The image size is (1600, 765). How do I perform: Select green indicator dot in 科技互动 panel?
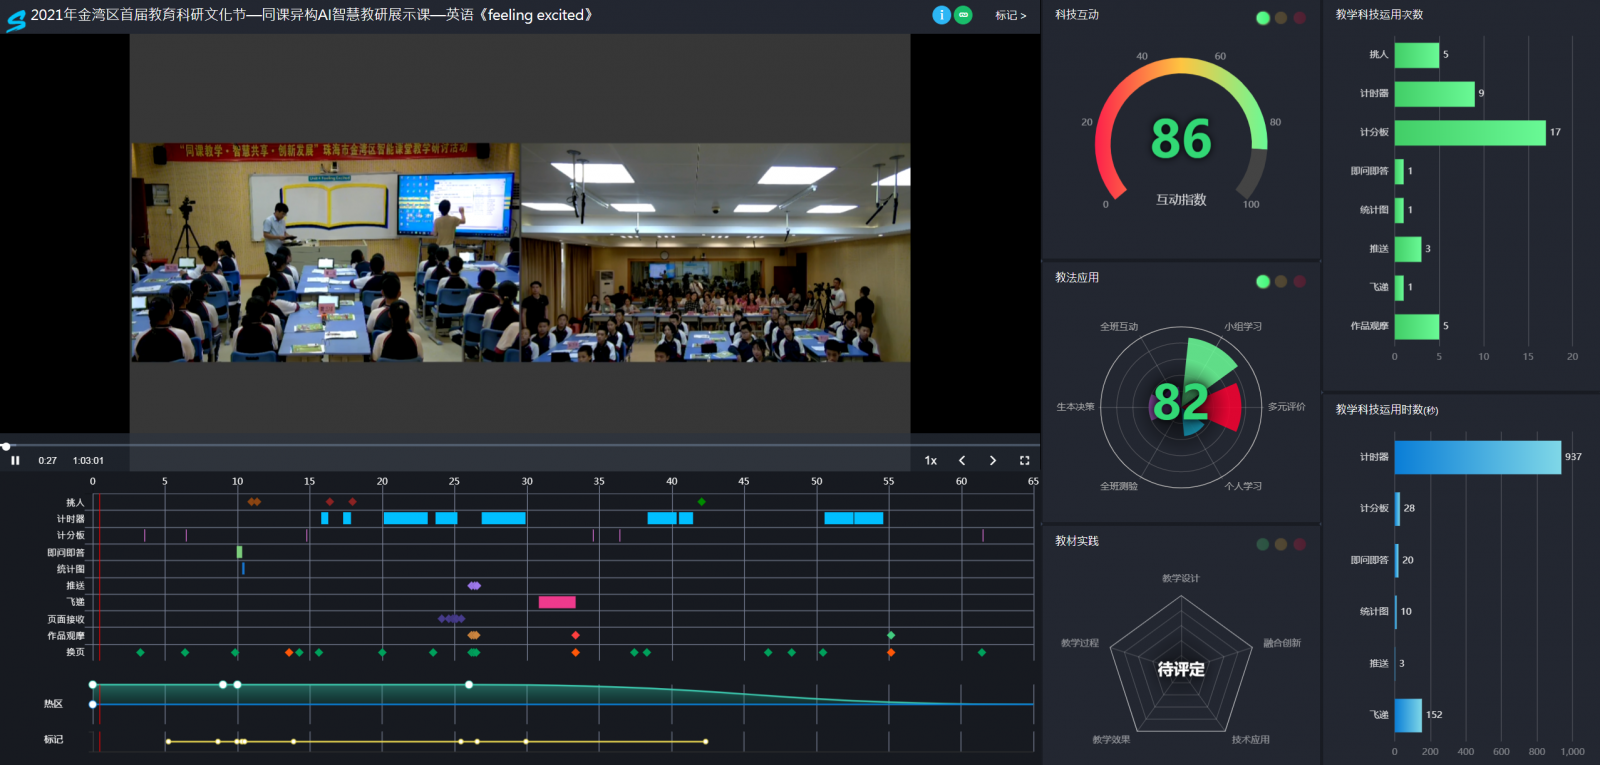pyautogui.click(x=1263, y=18)
